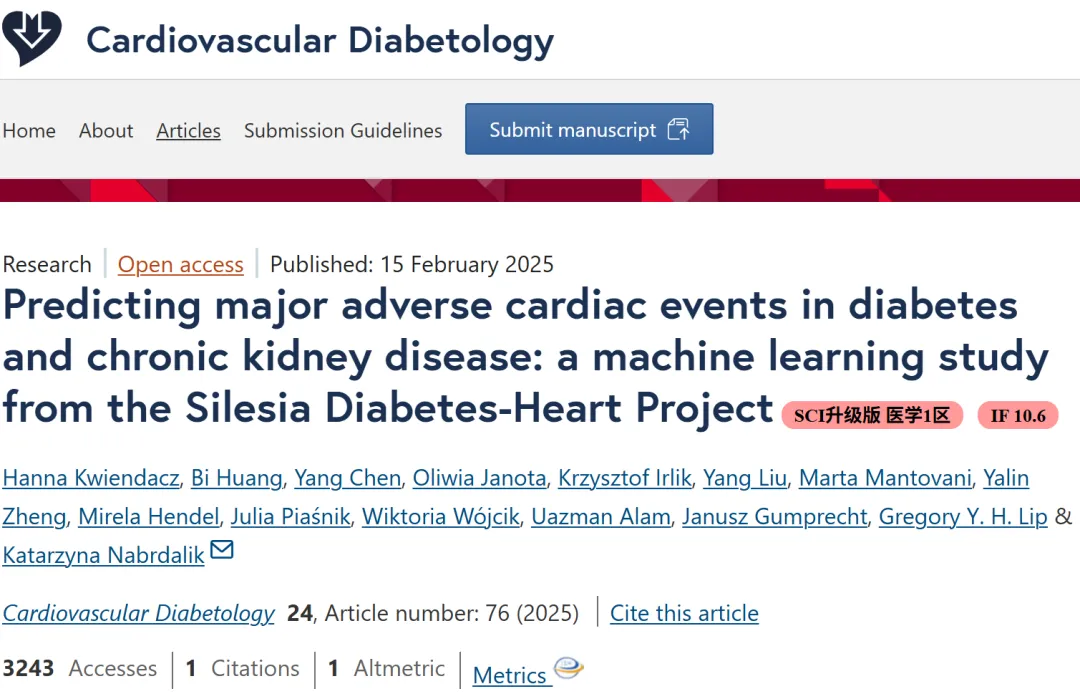Open author Gregory Y. H. Lip link
1080x694 pixels.
tap(963, 516)
